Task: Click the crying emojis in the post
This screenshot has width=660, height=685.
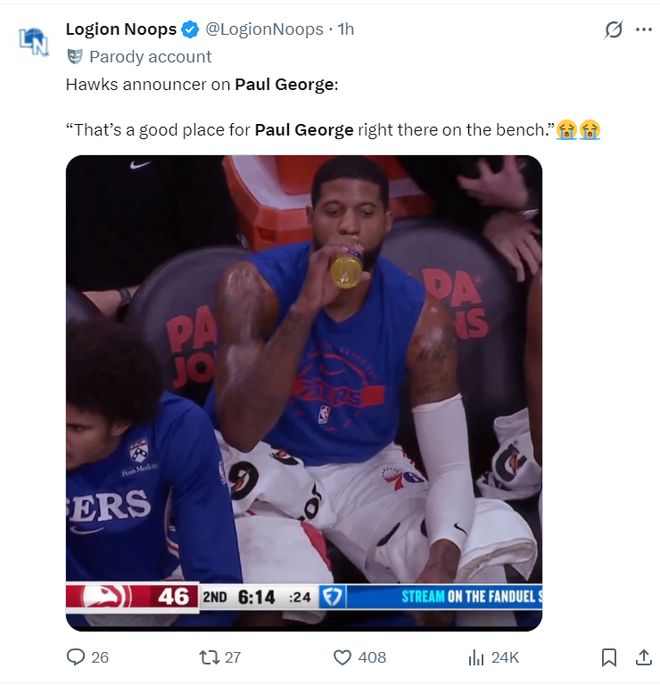Action: click(579, 130)
